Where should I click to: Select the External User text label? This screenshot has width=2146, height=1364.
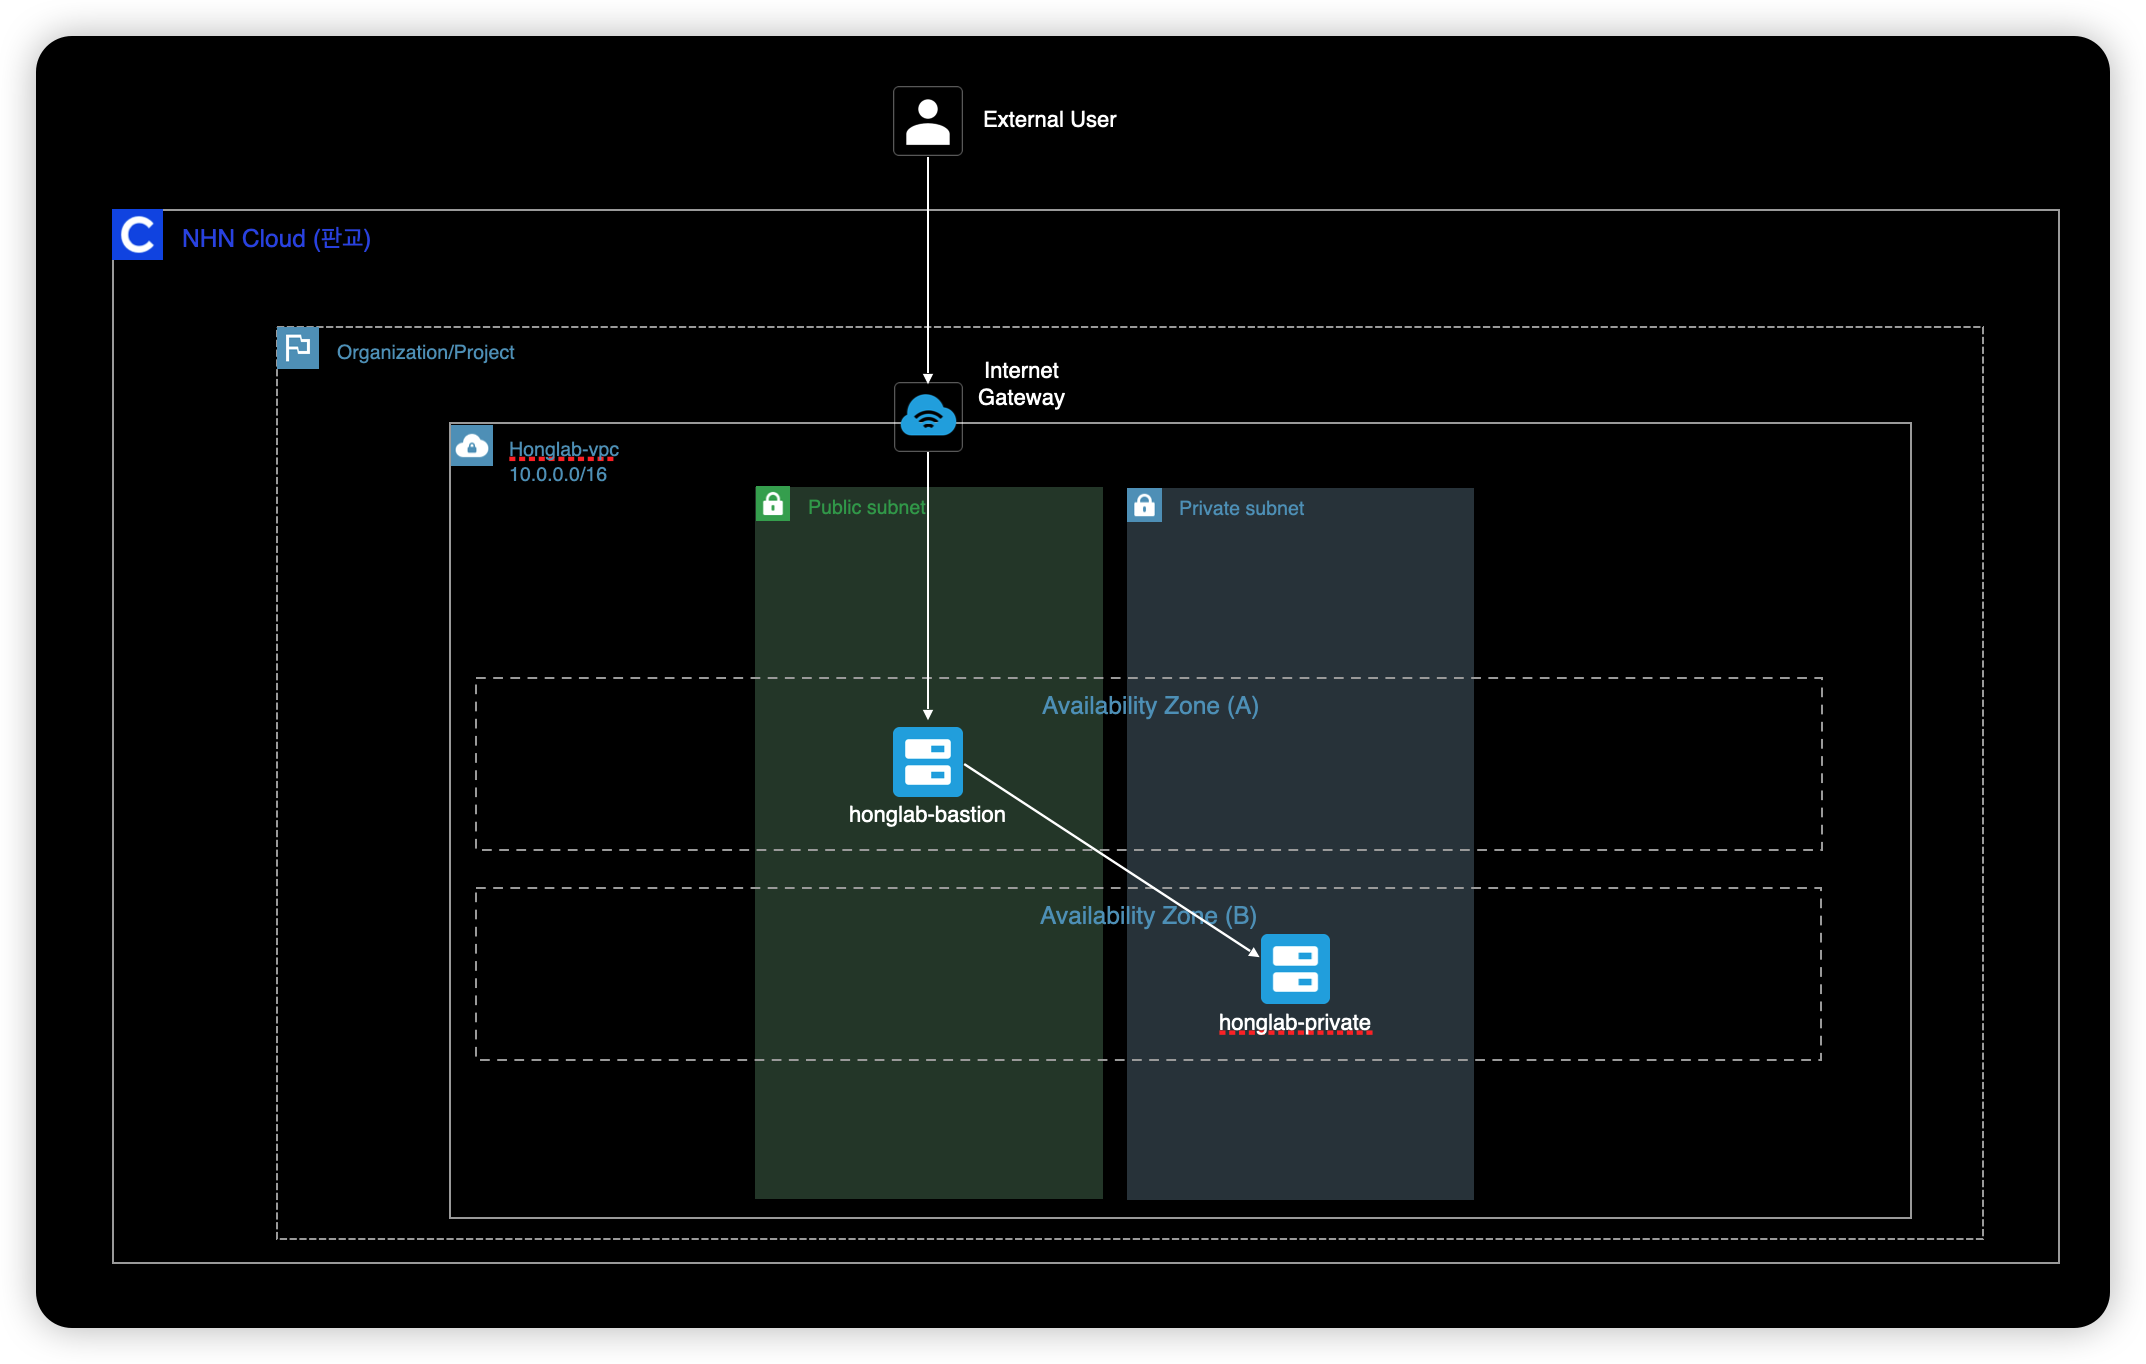pos(1048,120)
